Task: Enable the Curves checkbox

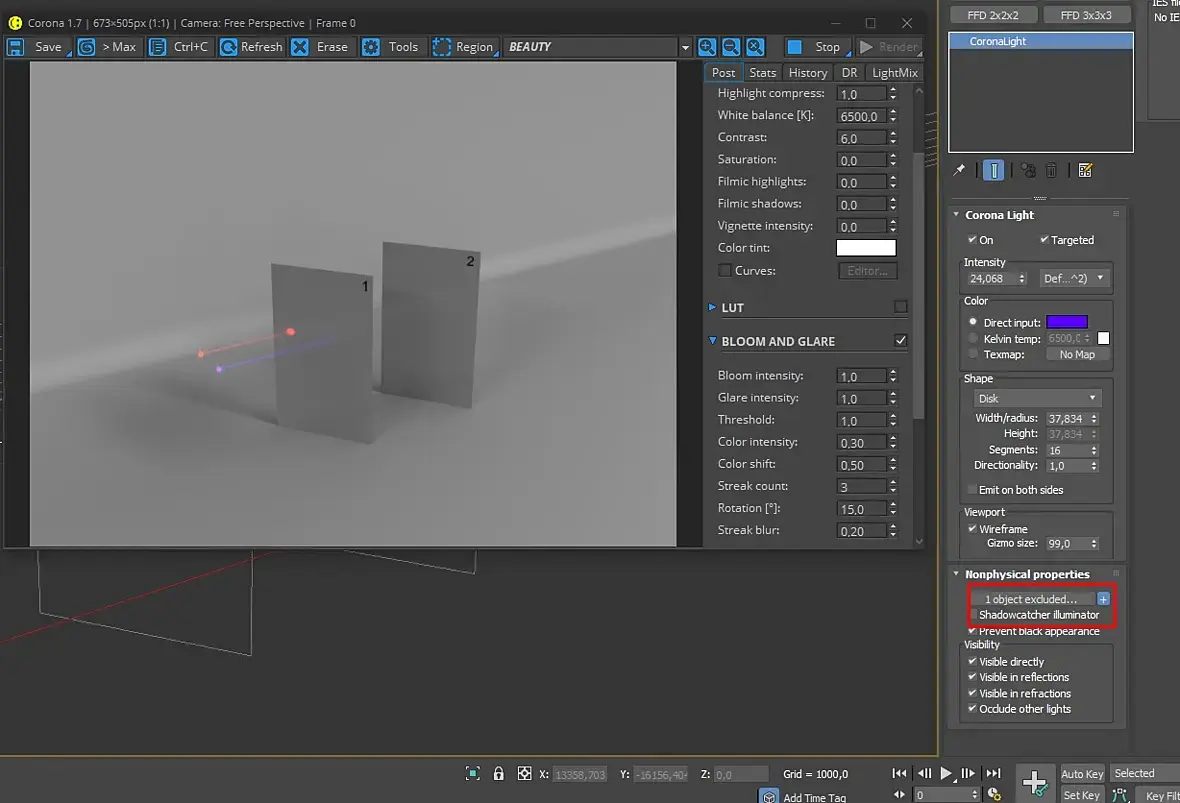Action: pos(724,271)
